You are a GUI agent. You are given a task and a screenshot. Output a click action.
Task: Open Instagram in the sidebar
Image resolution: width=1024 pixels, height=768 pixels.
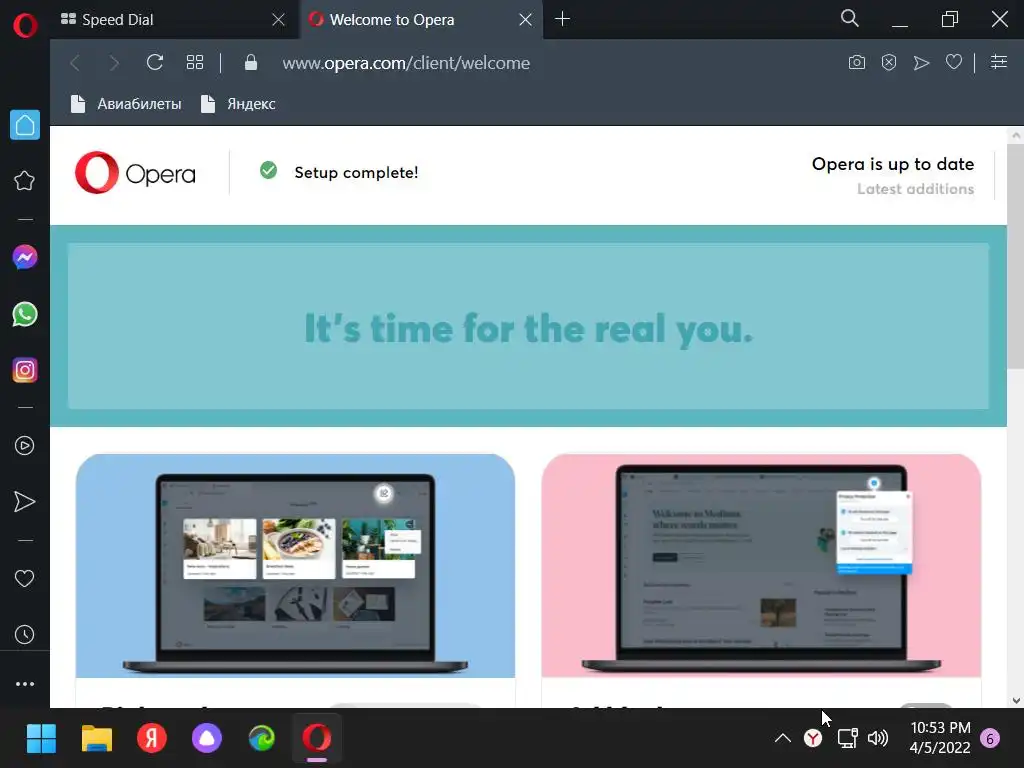coord(25,370)
